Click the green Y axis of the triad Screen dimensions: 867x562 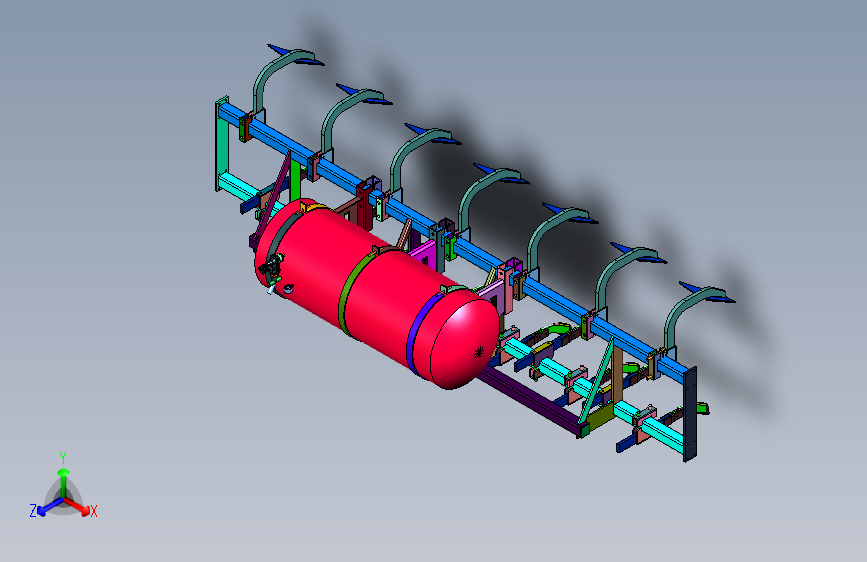[64, 481]
